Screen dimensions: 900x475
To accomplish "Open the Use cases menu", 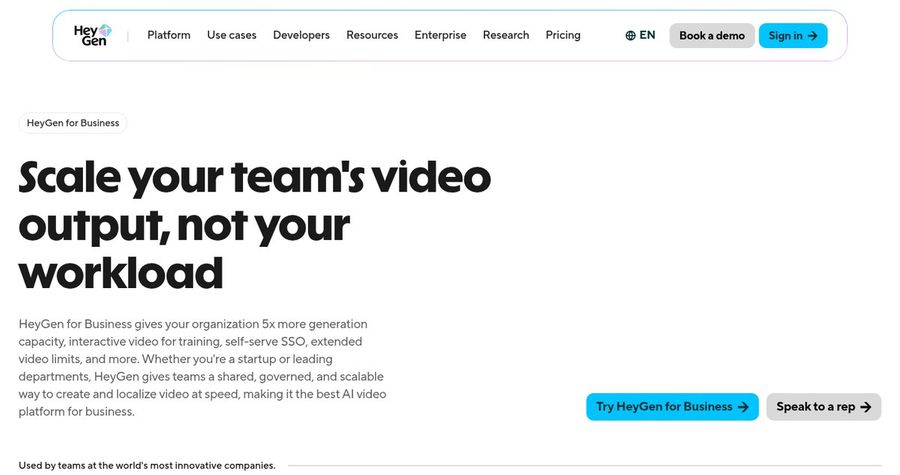I will pyautogui.click(x=232, y=35).
